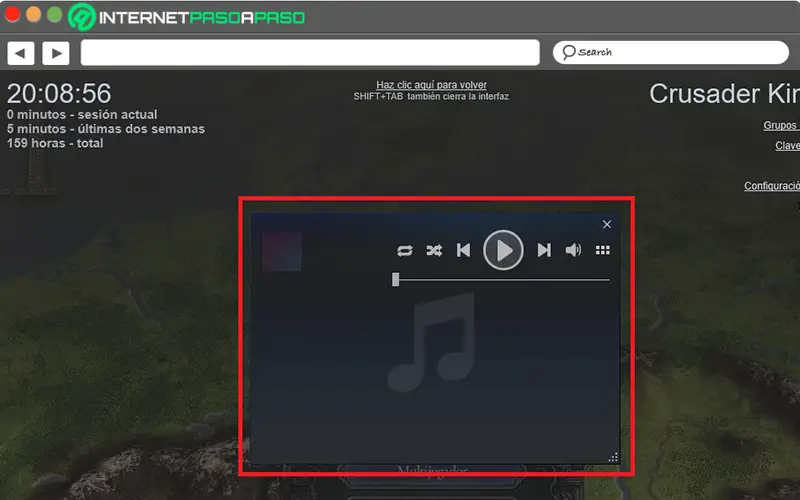The width and height of the screenshot is (800, 500).
Task: Click the orange minimize window button
Action: click(x=34, y=14)
